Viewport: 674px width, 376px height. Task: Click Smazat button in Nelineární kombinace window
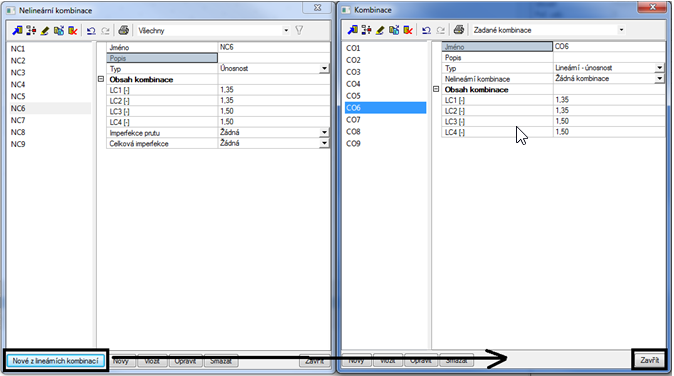click(x=221, y=361)
